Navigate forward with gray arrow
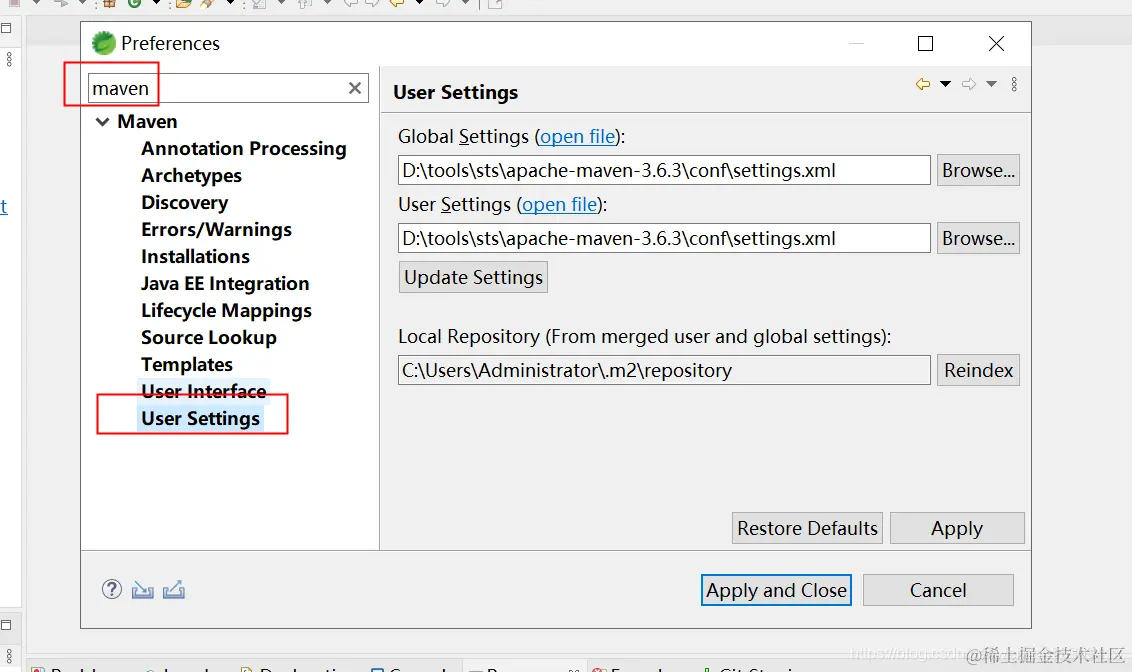This screenshot has width=1132, height=672. tap(969, 84)
